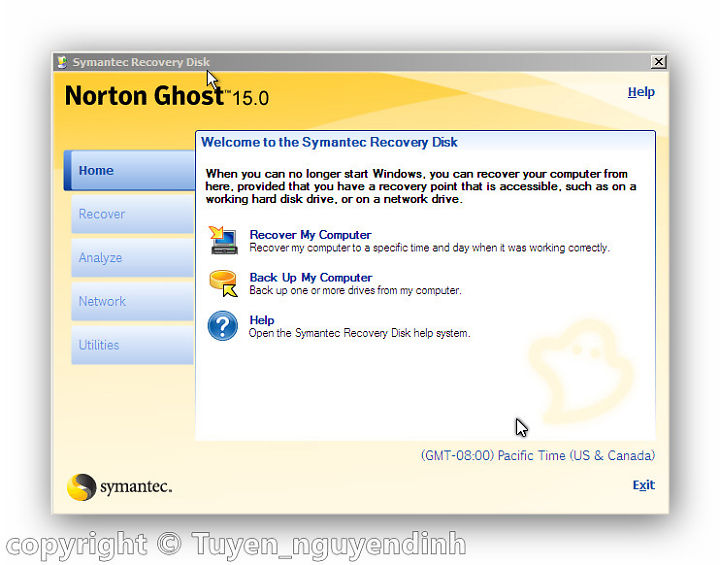This screenshot has width=720, height=565.
Task: Click the Symantec logo at the bottom left
Action: coord(119,487)
